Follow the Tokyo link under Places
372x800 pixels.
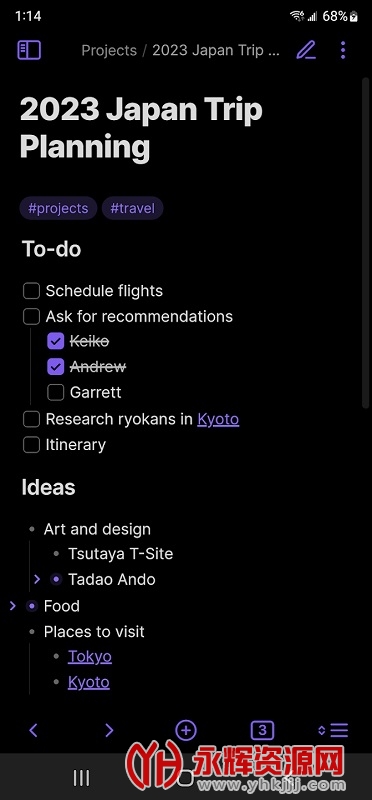point(90,657)
